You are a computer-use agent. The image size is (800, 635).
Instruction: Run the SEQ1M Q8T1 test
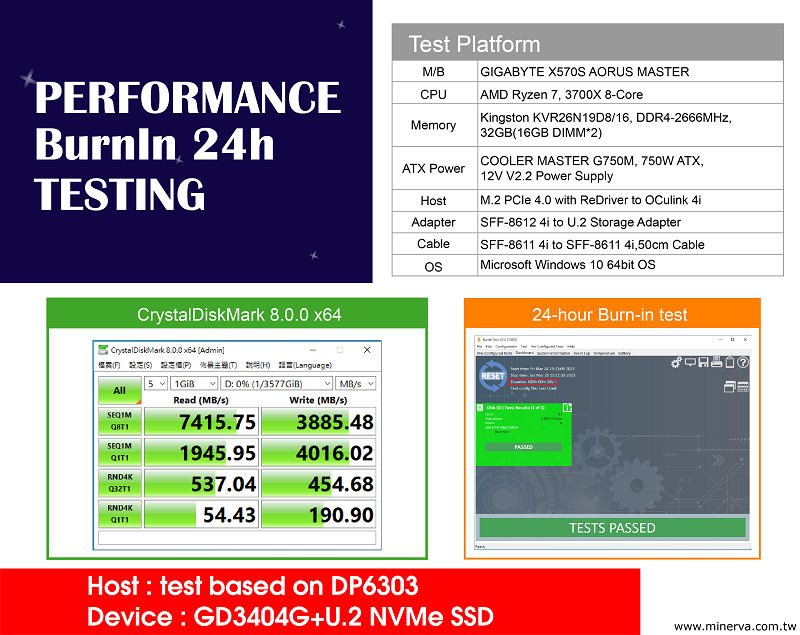[119, 421]
